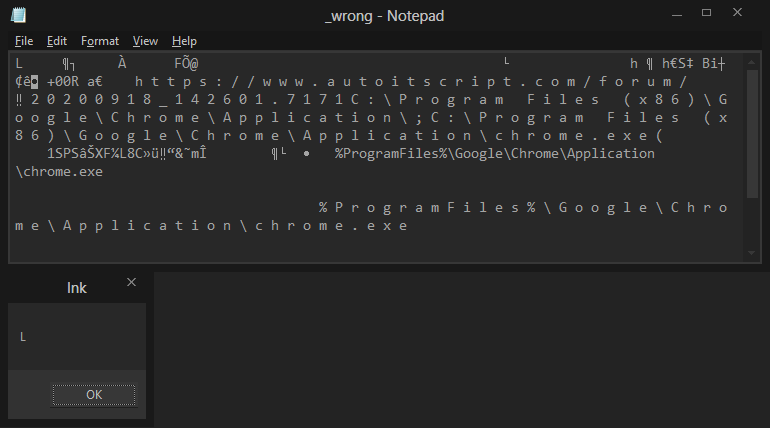Open the File menu
770x428 pixels.
tap(24, 41)
